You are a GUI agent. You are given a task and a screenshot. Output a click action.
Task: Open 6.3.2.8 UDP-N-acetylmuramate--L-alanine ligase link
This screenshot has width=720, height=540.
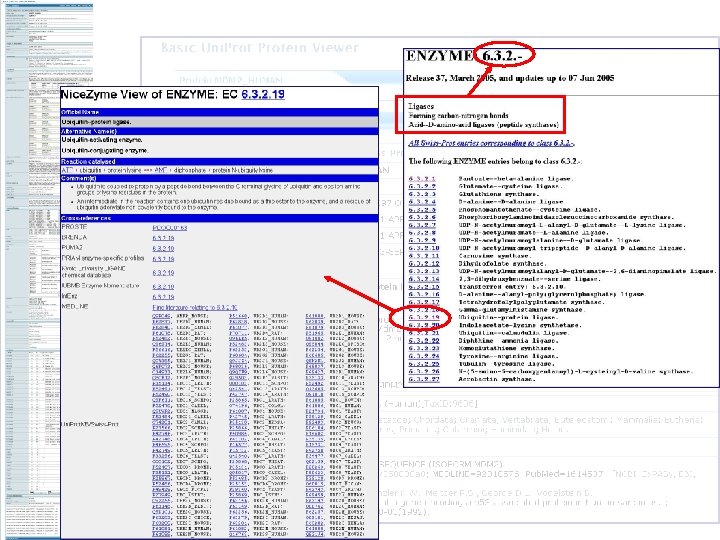click(x=422, y=233)
